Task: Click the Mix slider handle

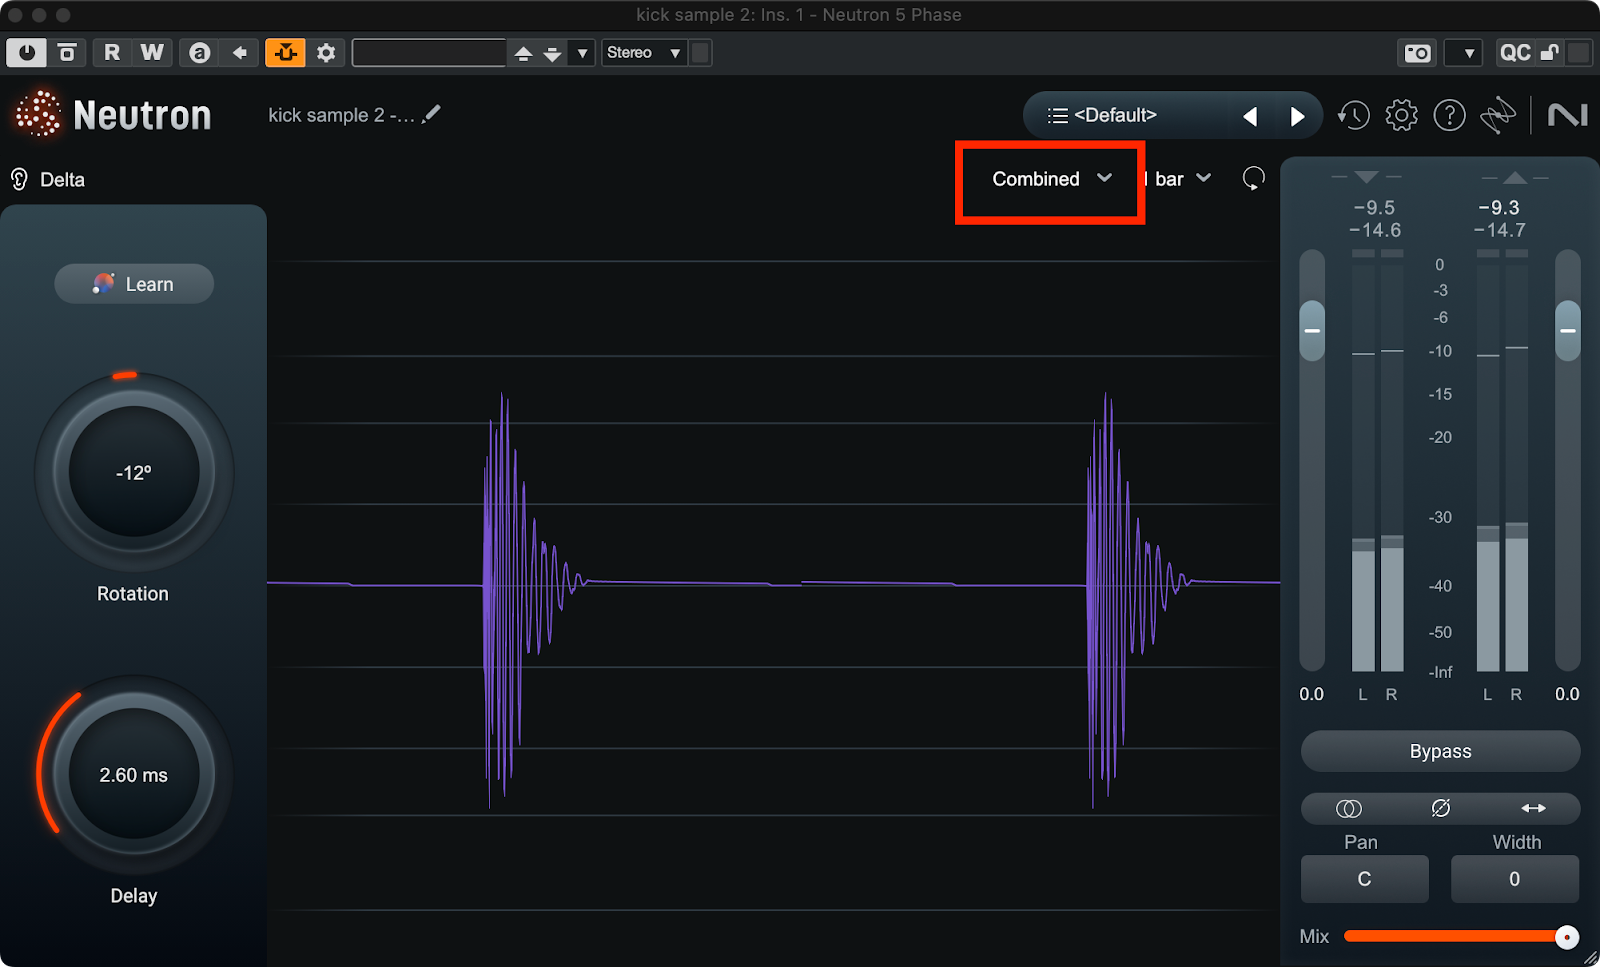Action: (1567, 937)
